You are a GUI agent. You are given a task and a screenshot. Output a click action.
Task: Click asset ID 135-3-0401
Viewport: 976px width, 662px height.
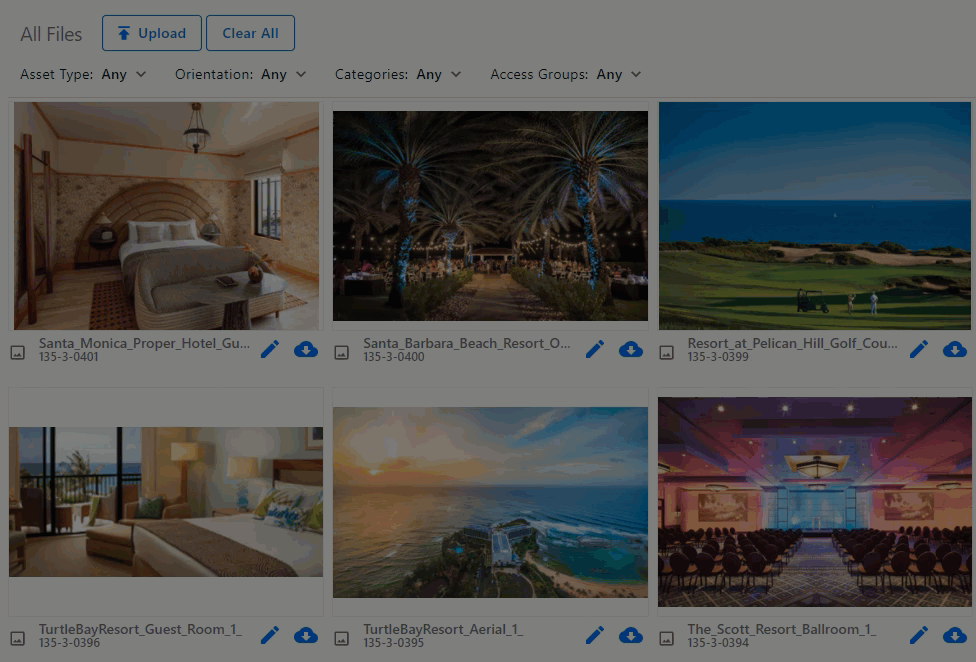pyautogui.click(x=68, y=357)
